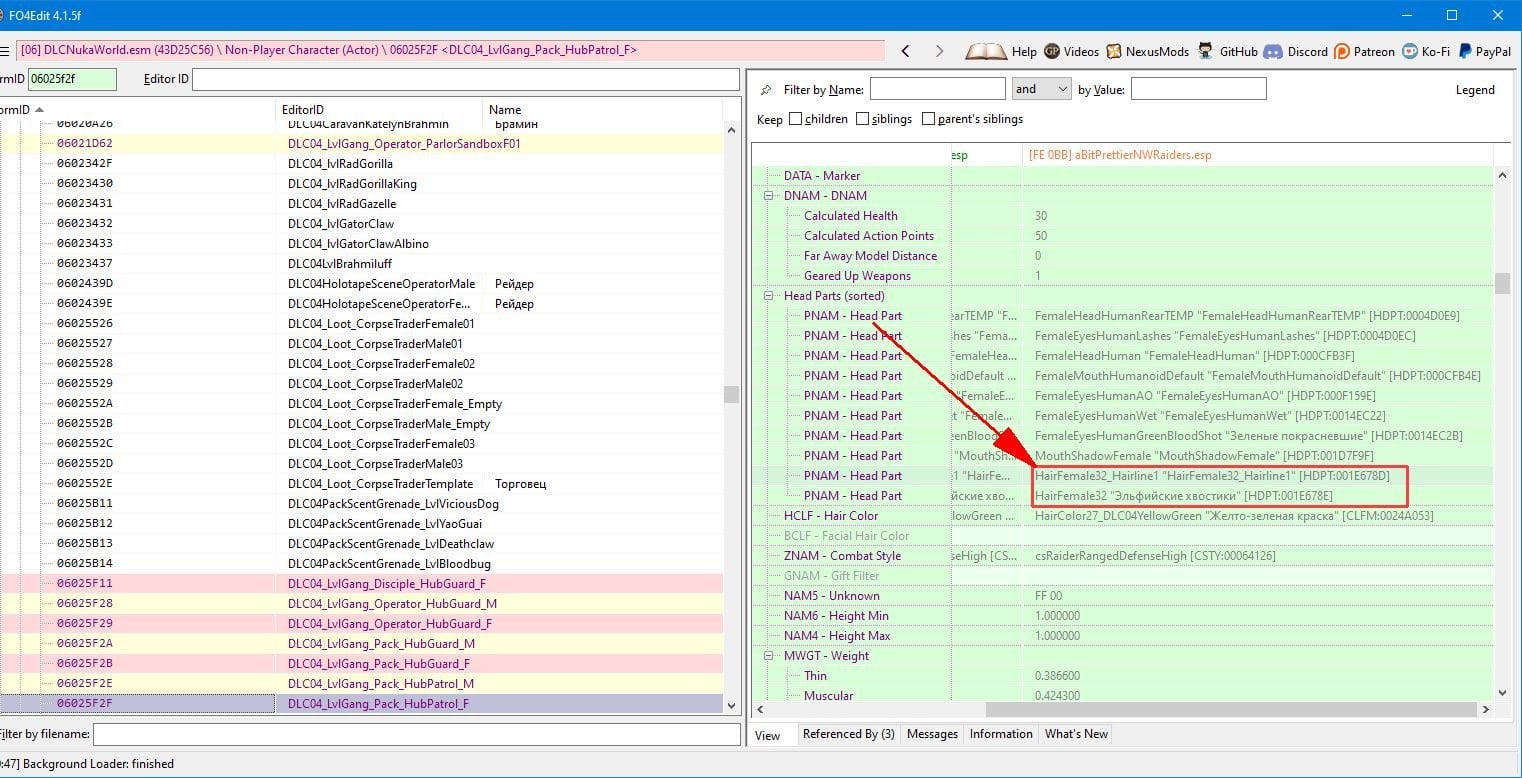The height and width of the screenshot is (778, 1522).
Task: Open the Ko-Fi donation page
Action: (x=1426, y=52)
